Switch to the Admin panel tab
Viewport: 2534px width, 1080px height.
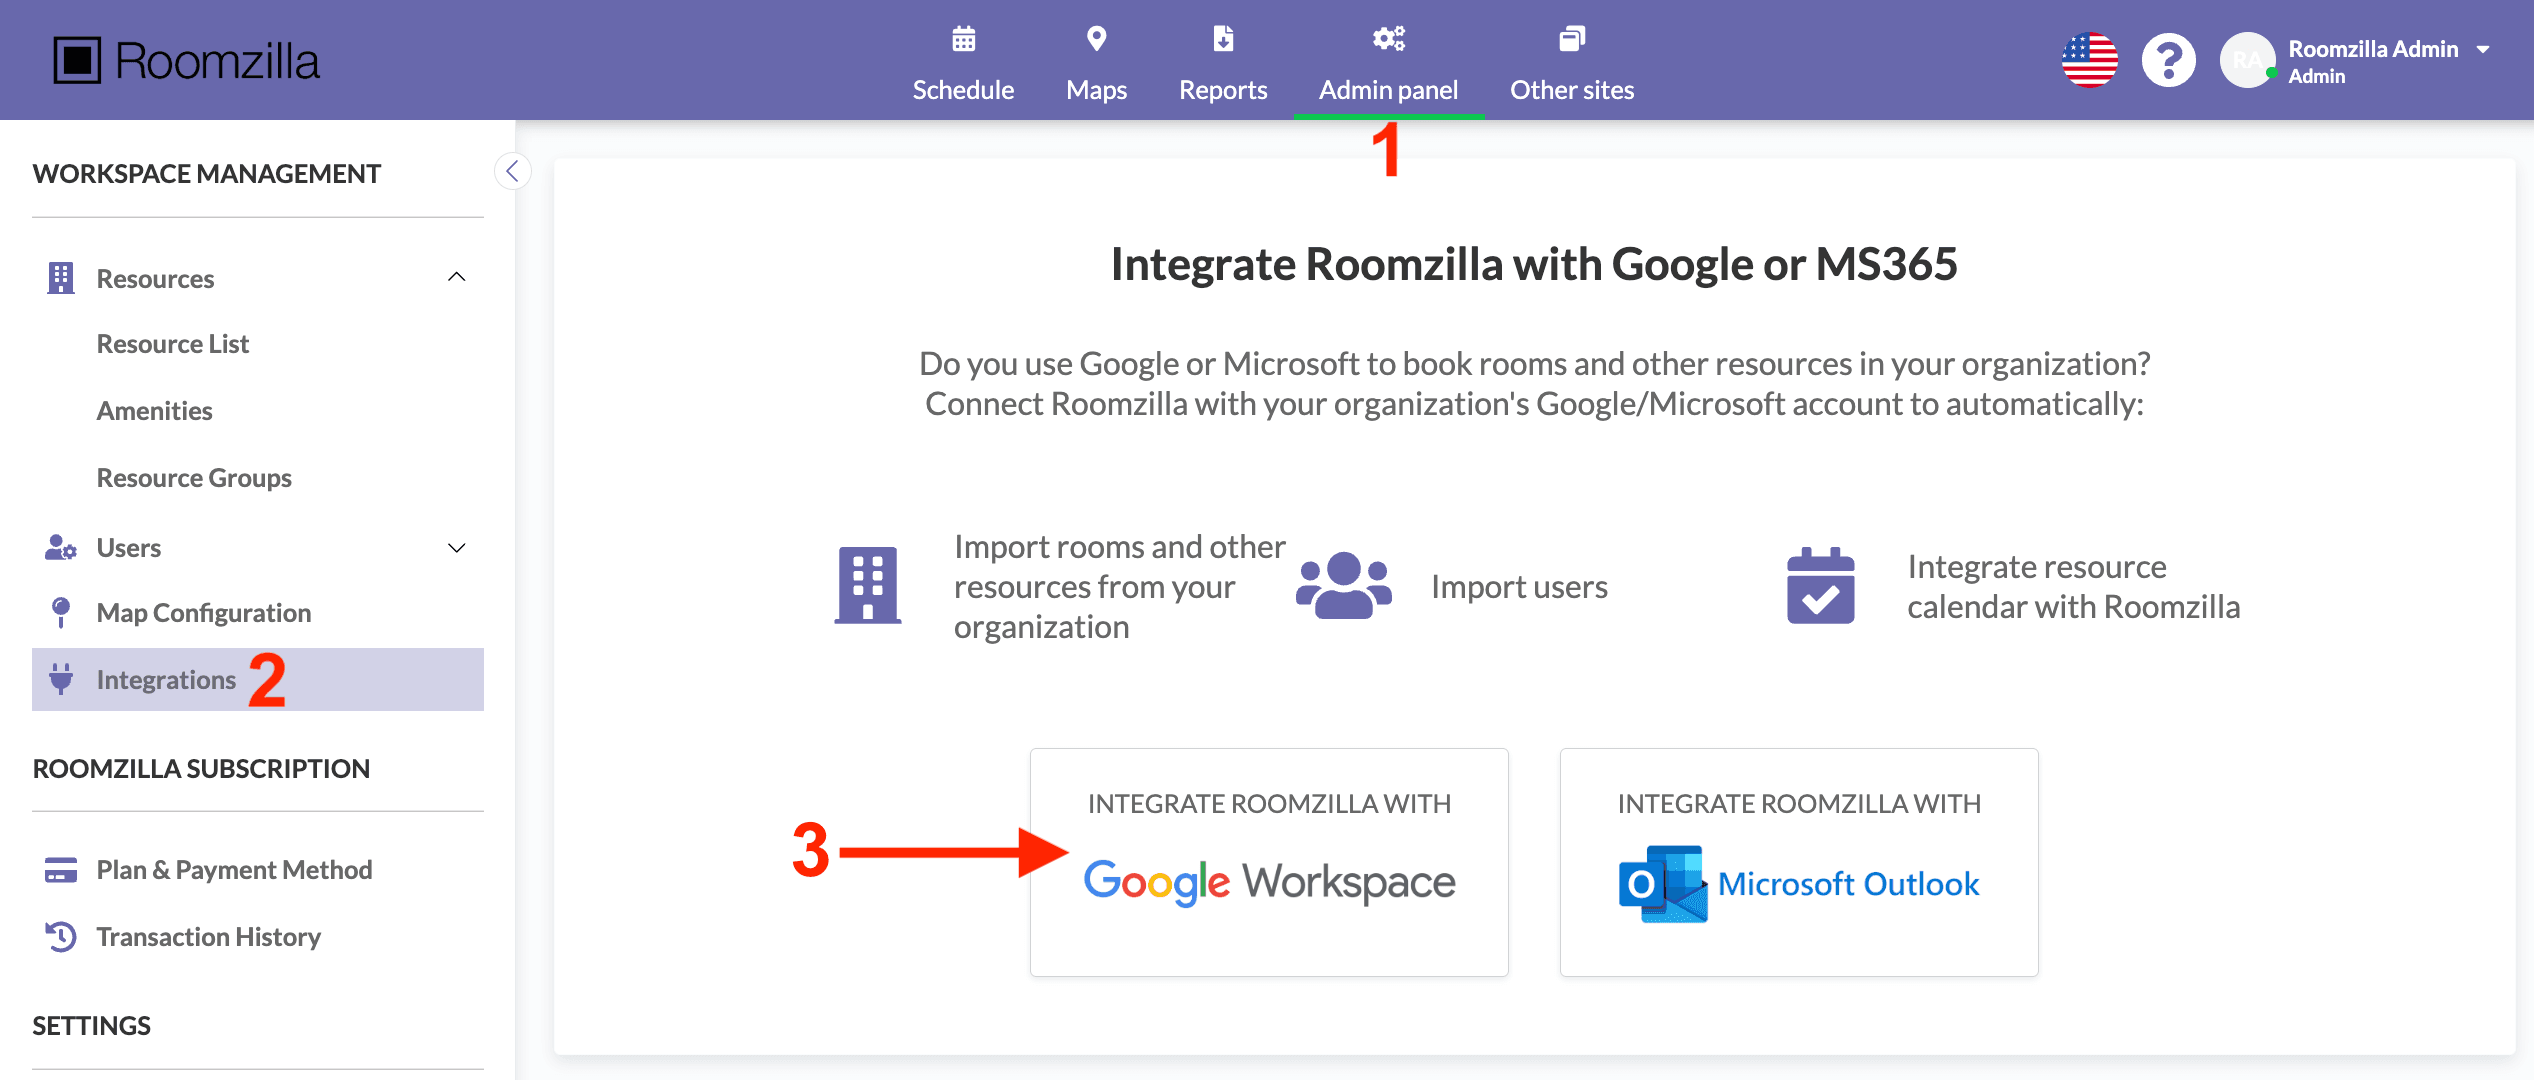pyautogui.click(x=1388, y=89)
